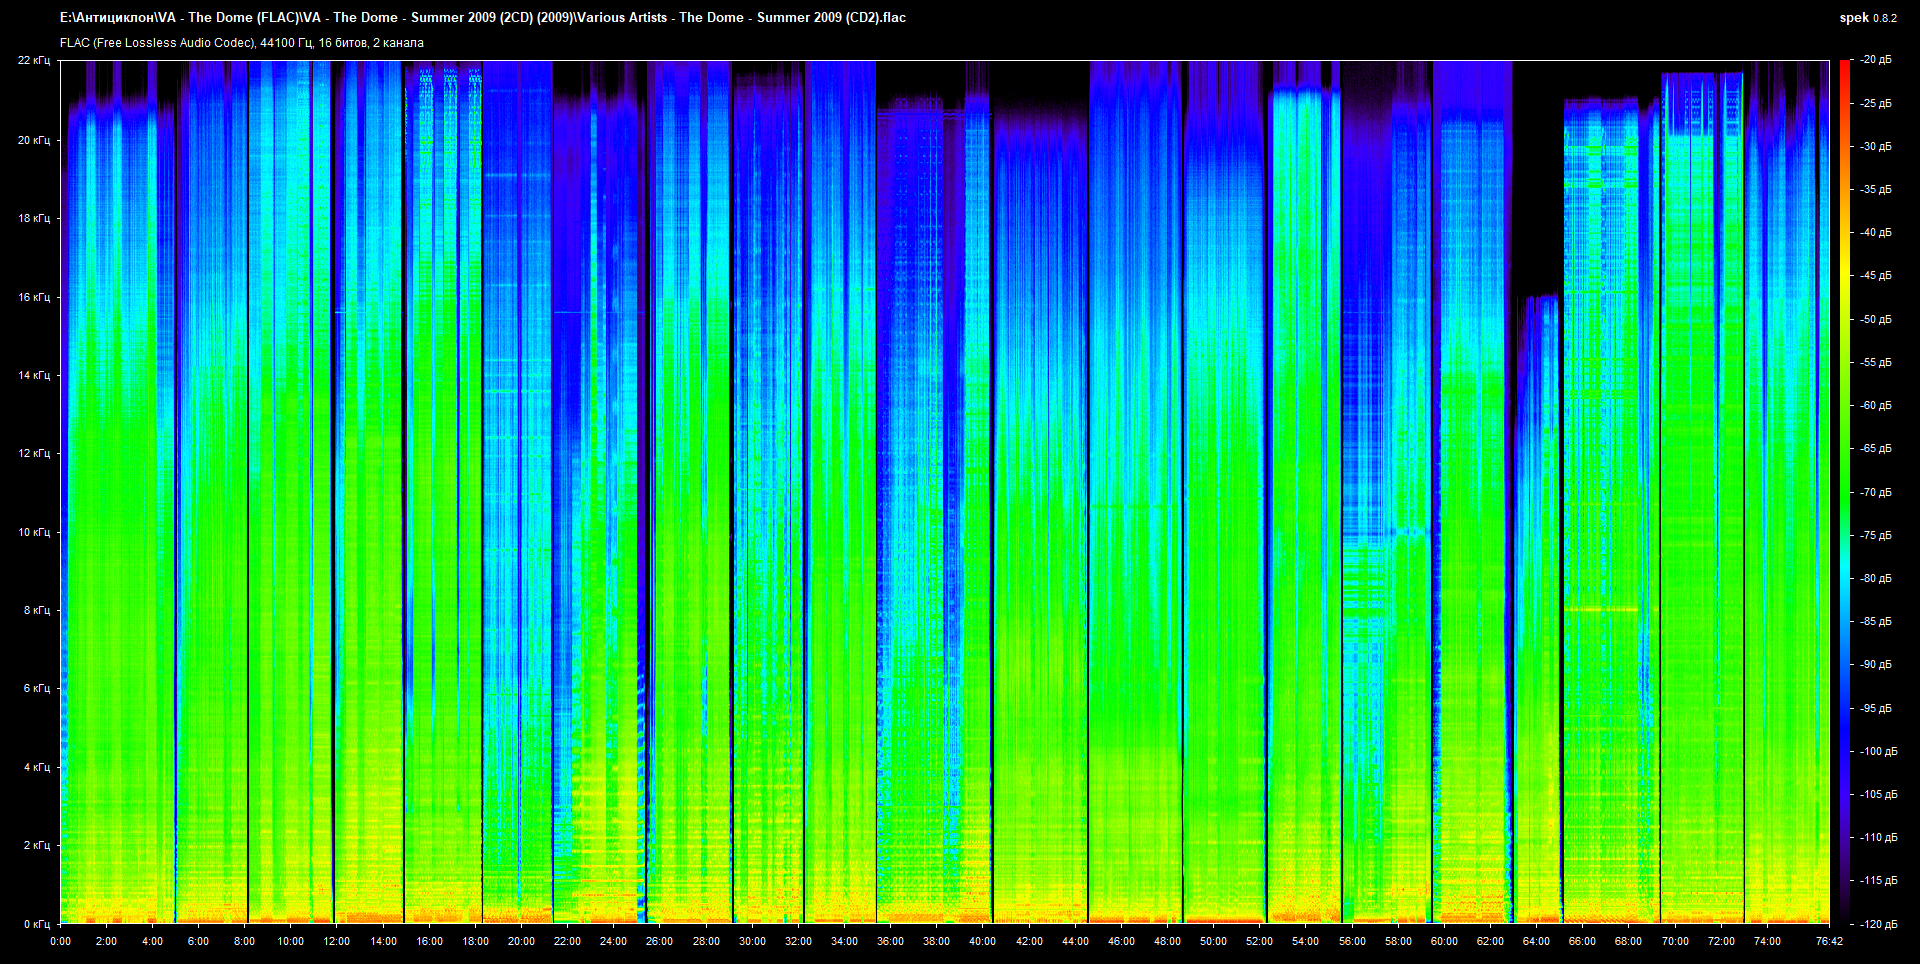
Task: Click the 4 кГц axis label
Action: [36, 767]
